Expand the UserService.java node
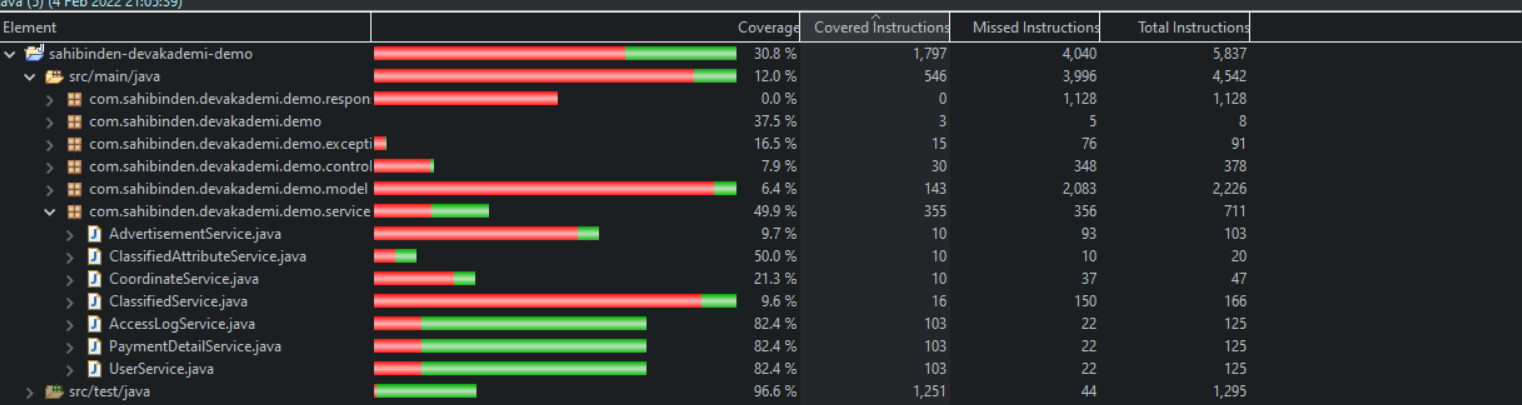1522x405 pixels. pos(69,369)
